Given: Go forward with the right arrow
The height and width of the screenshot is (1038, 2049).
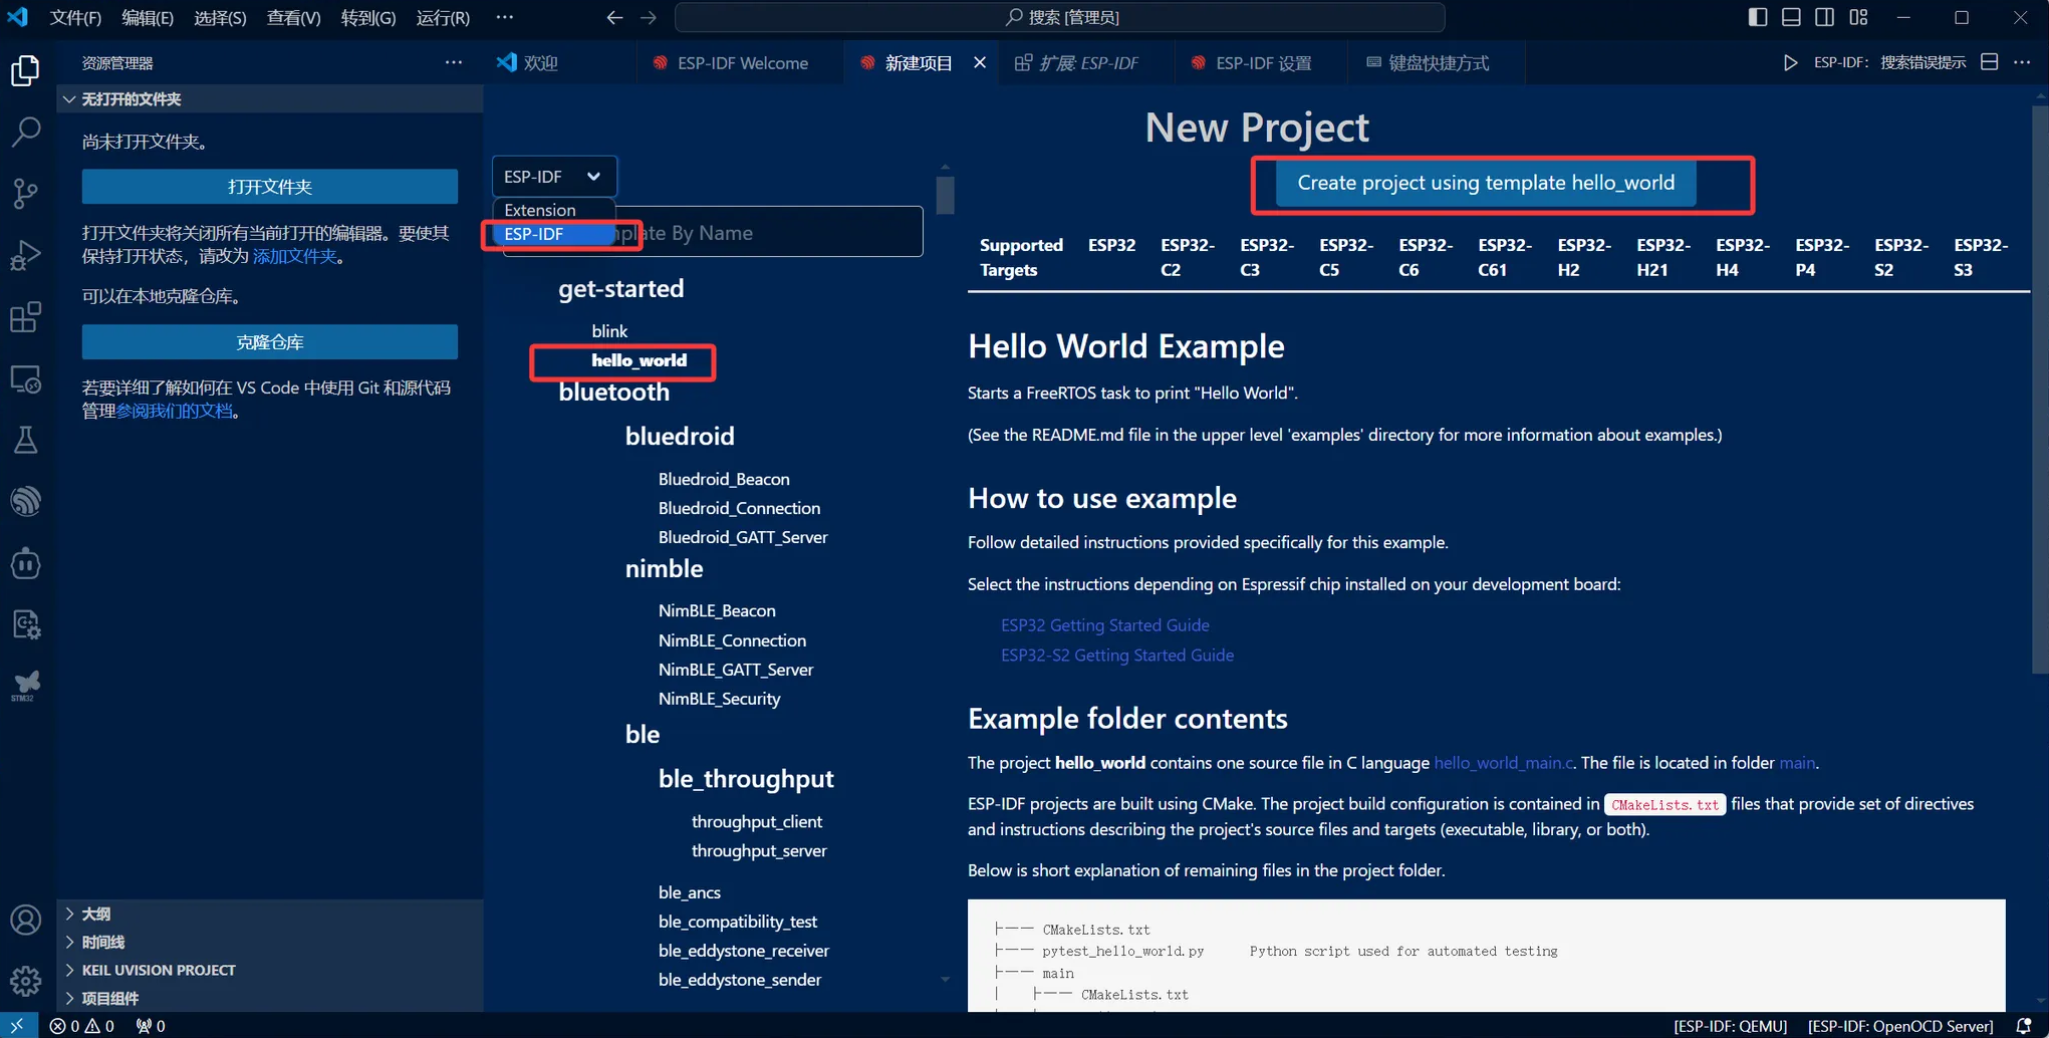Looking at the screenshot, I should pyautogui.click(x=649, y=17).
